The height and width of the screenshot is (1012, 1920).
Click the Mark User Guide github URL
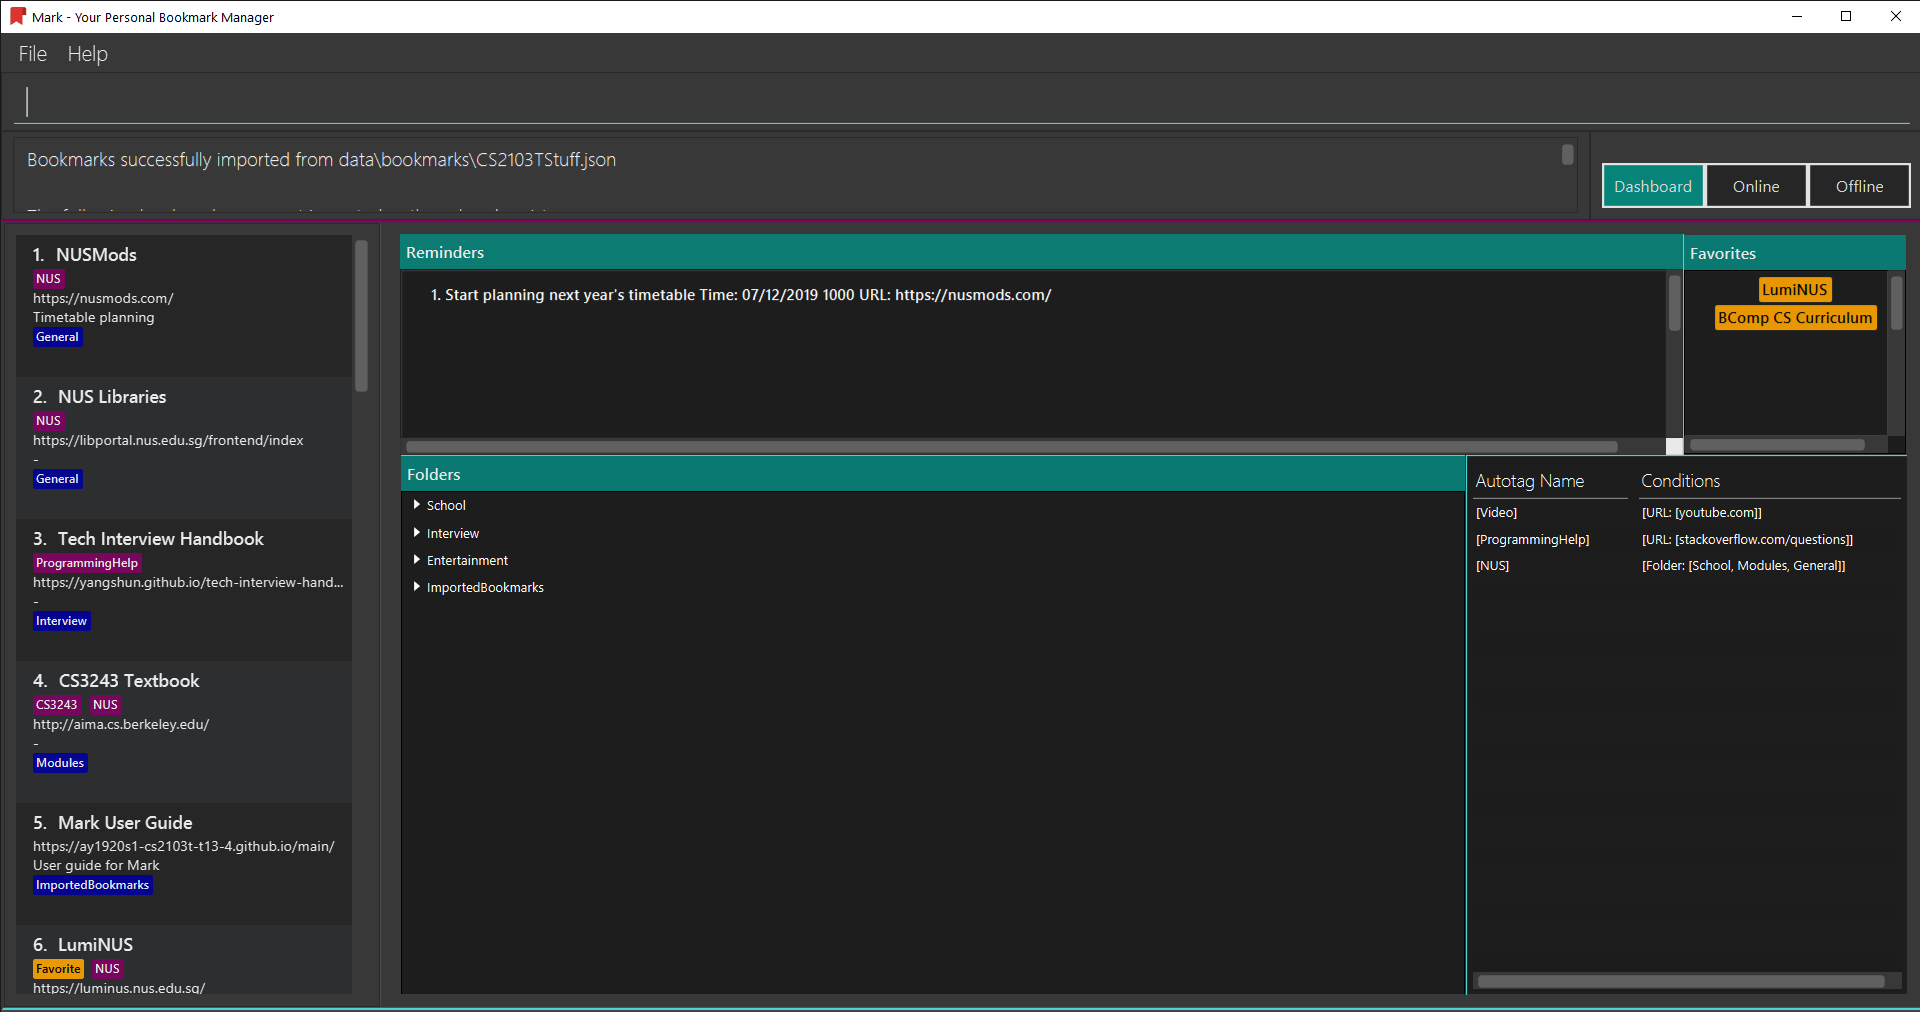pos(184,846)
